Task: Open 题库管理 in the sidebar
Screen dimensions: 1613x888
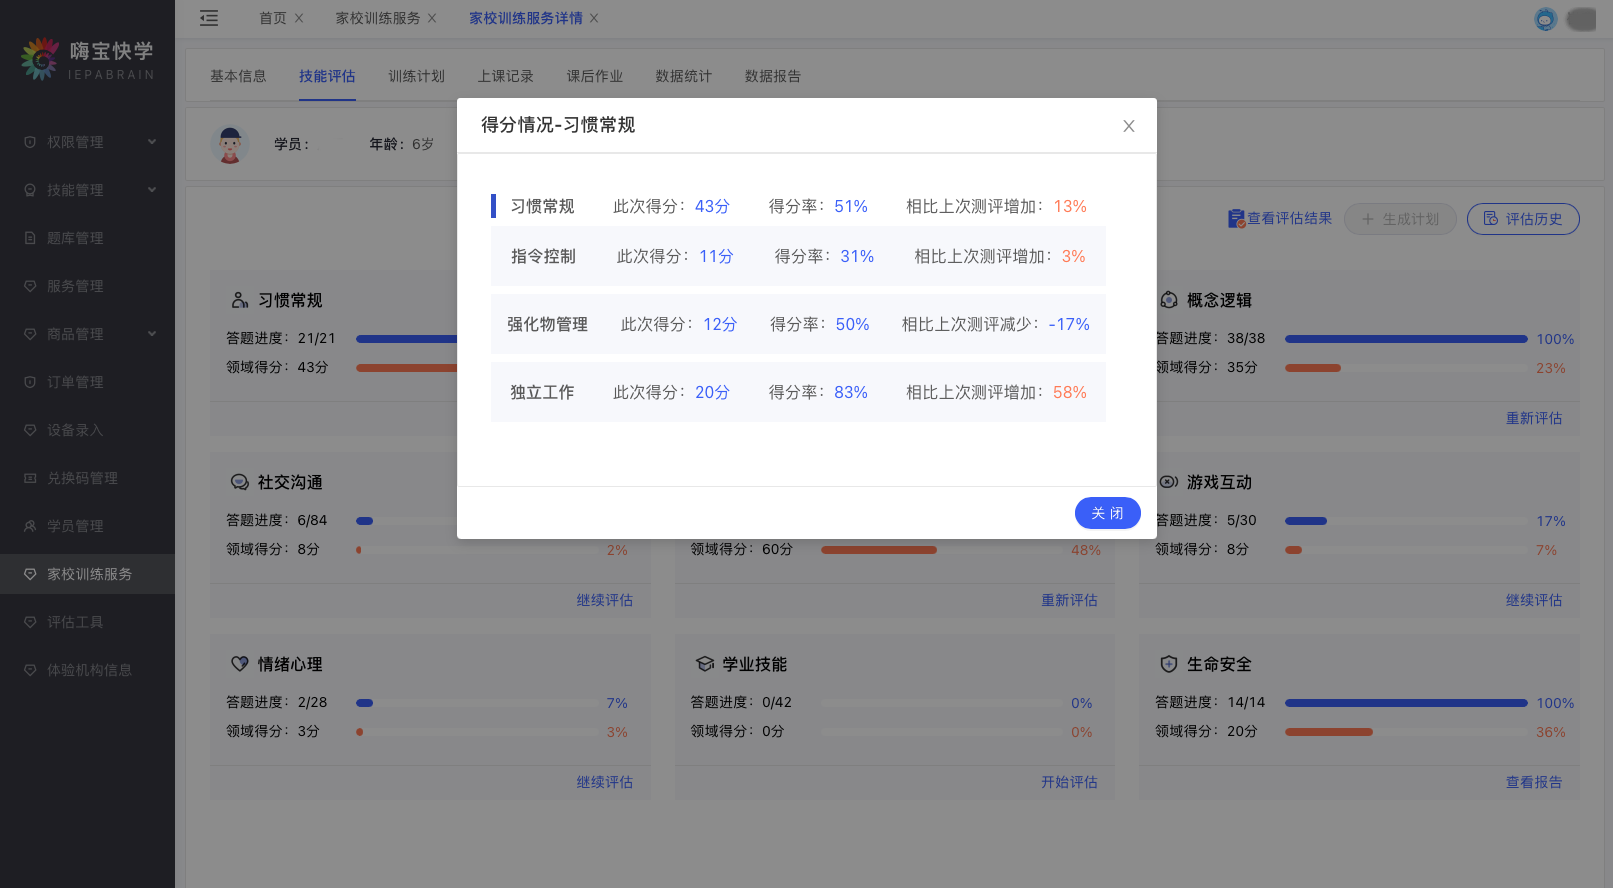Action: 75,238
